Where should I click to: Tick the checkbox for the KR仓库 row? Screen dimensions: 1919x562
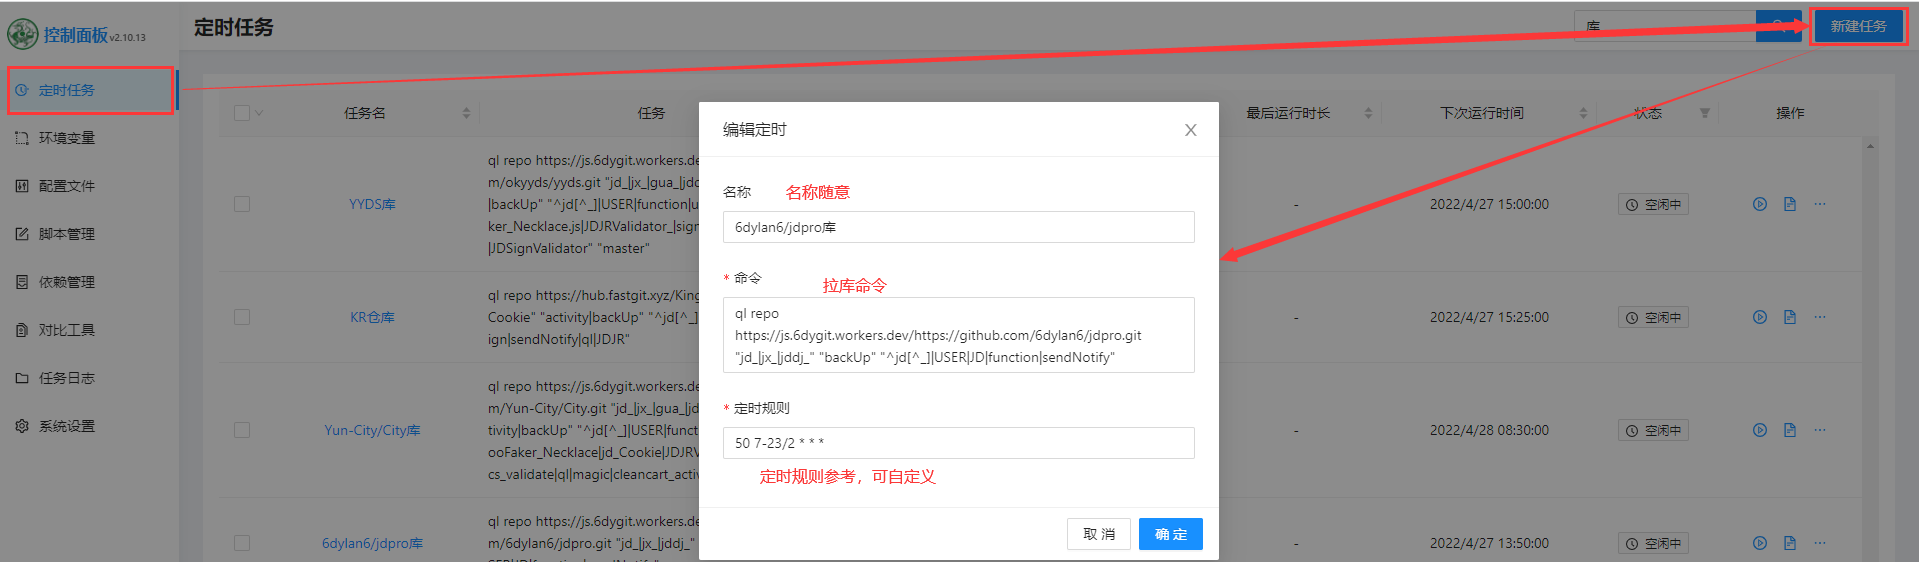pos(241,317)
